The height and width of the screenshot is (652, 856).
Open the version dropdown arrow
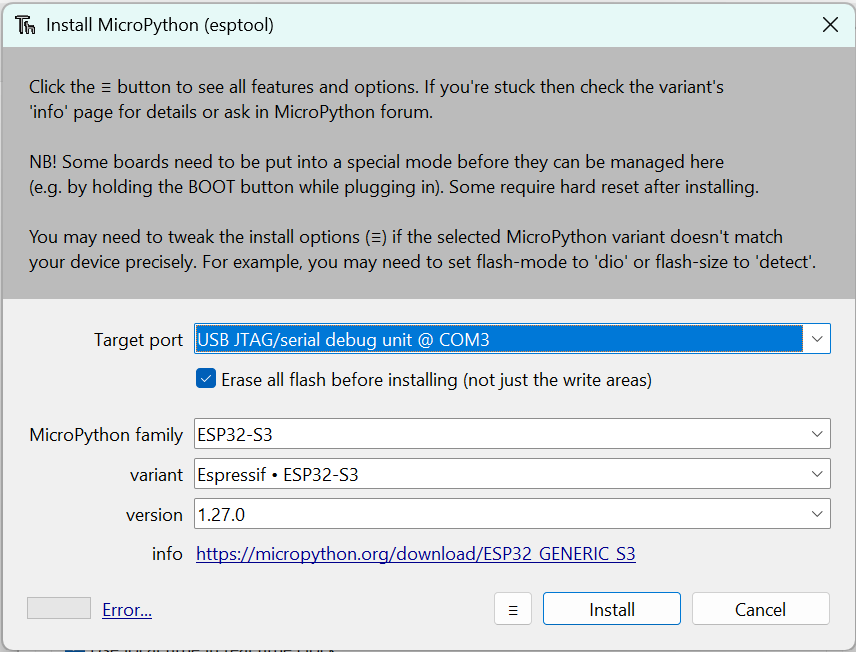click(x=817, y=514)
